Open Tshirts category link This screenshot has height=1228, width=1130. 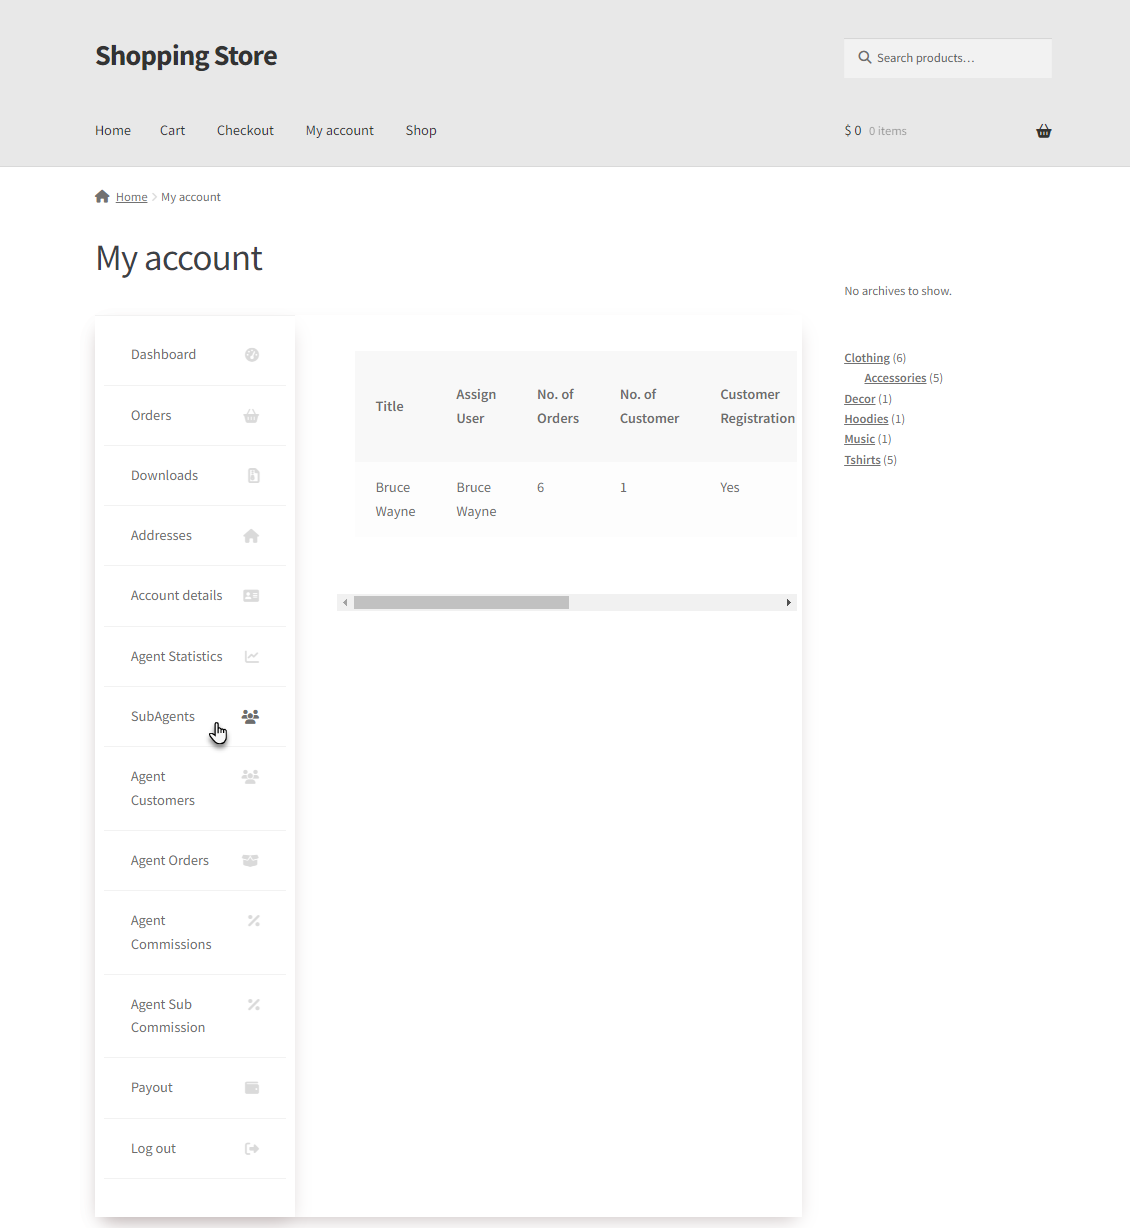click(862, 460)
